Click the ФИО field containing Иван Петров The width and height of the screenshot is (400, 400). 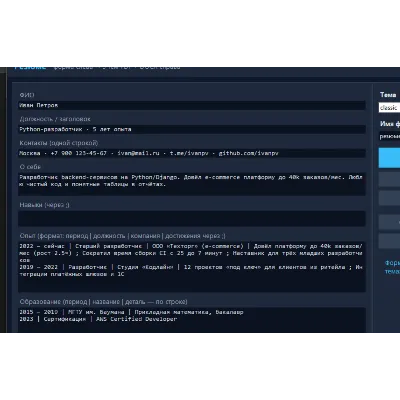click(x=192, y=105)
